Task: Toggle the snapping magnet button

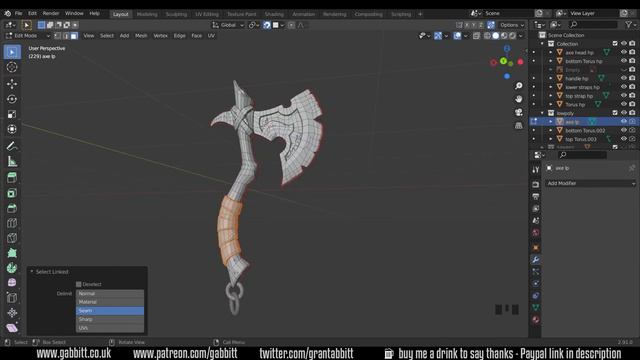Action: point(267,25)
